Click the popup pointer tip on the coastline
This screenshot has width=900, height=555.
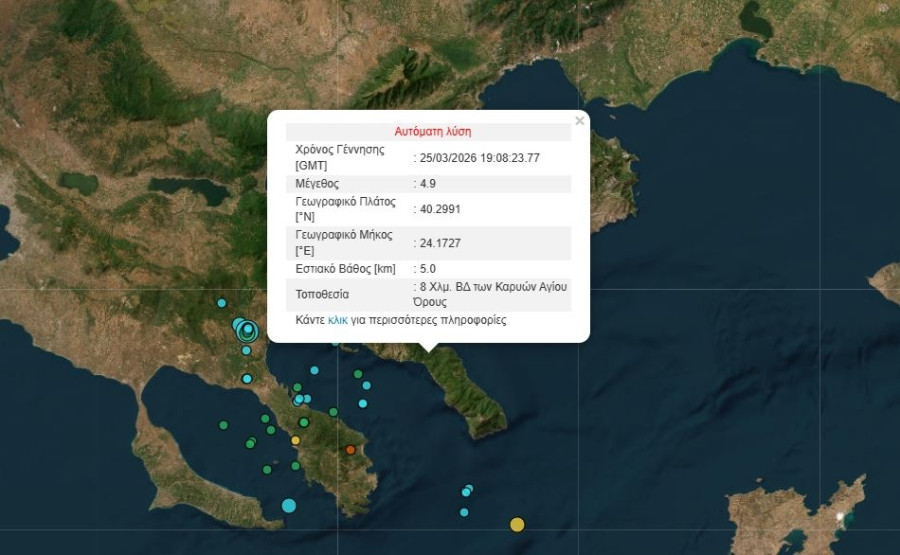(428, 350)
